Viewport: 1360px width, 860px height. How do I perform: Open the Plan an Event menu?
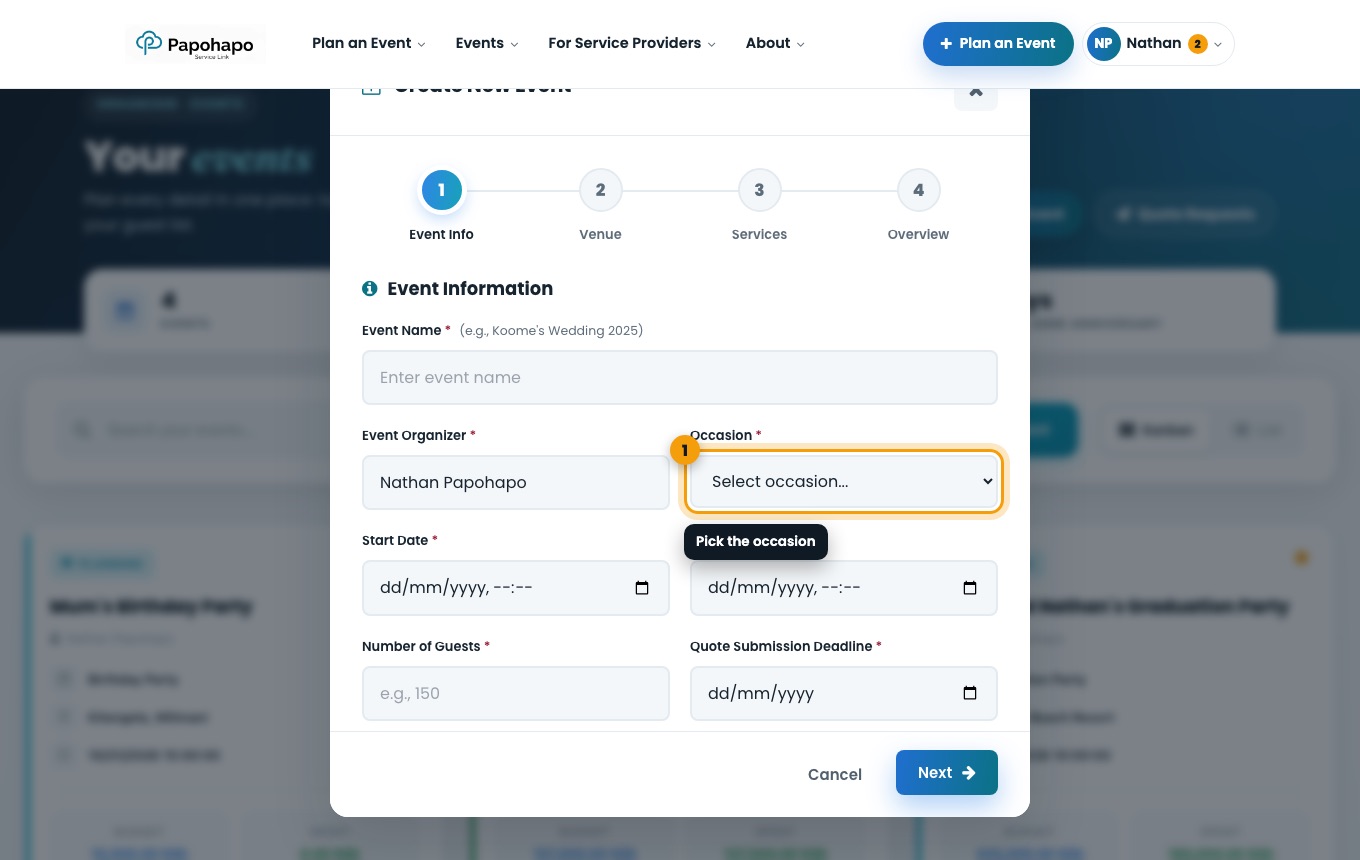coord(368,43)
